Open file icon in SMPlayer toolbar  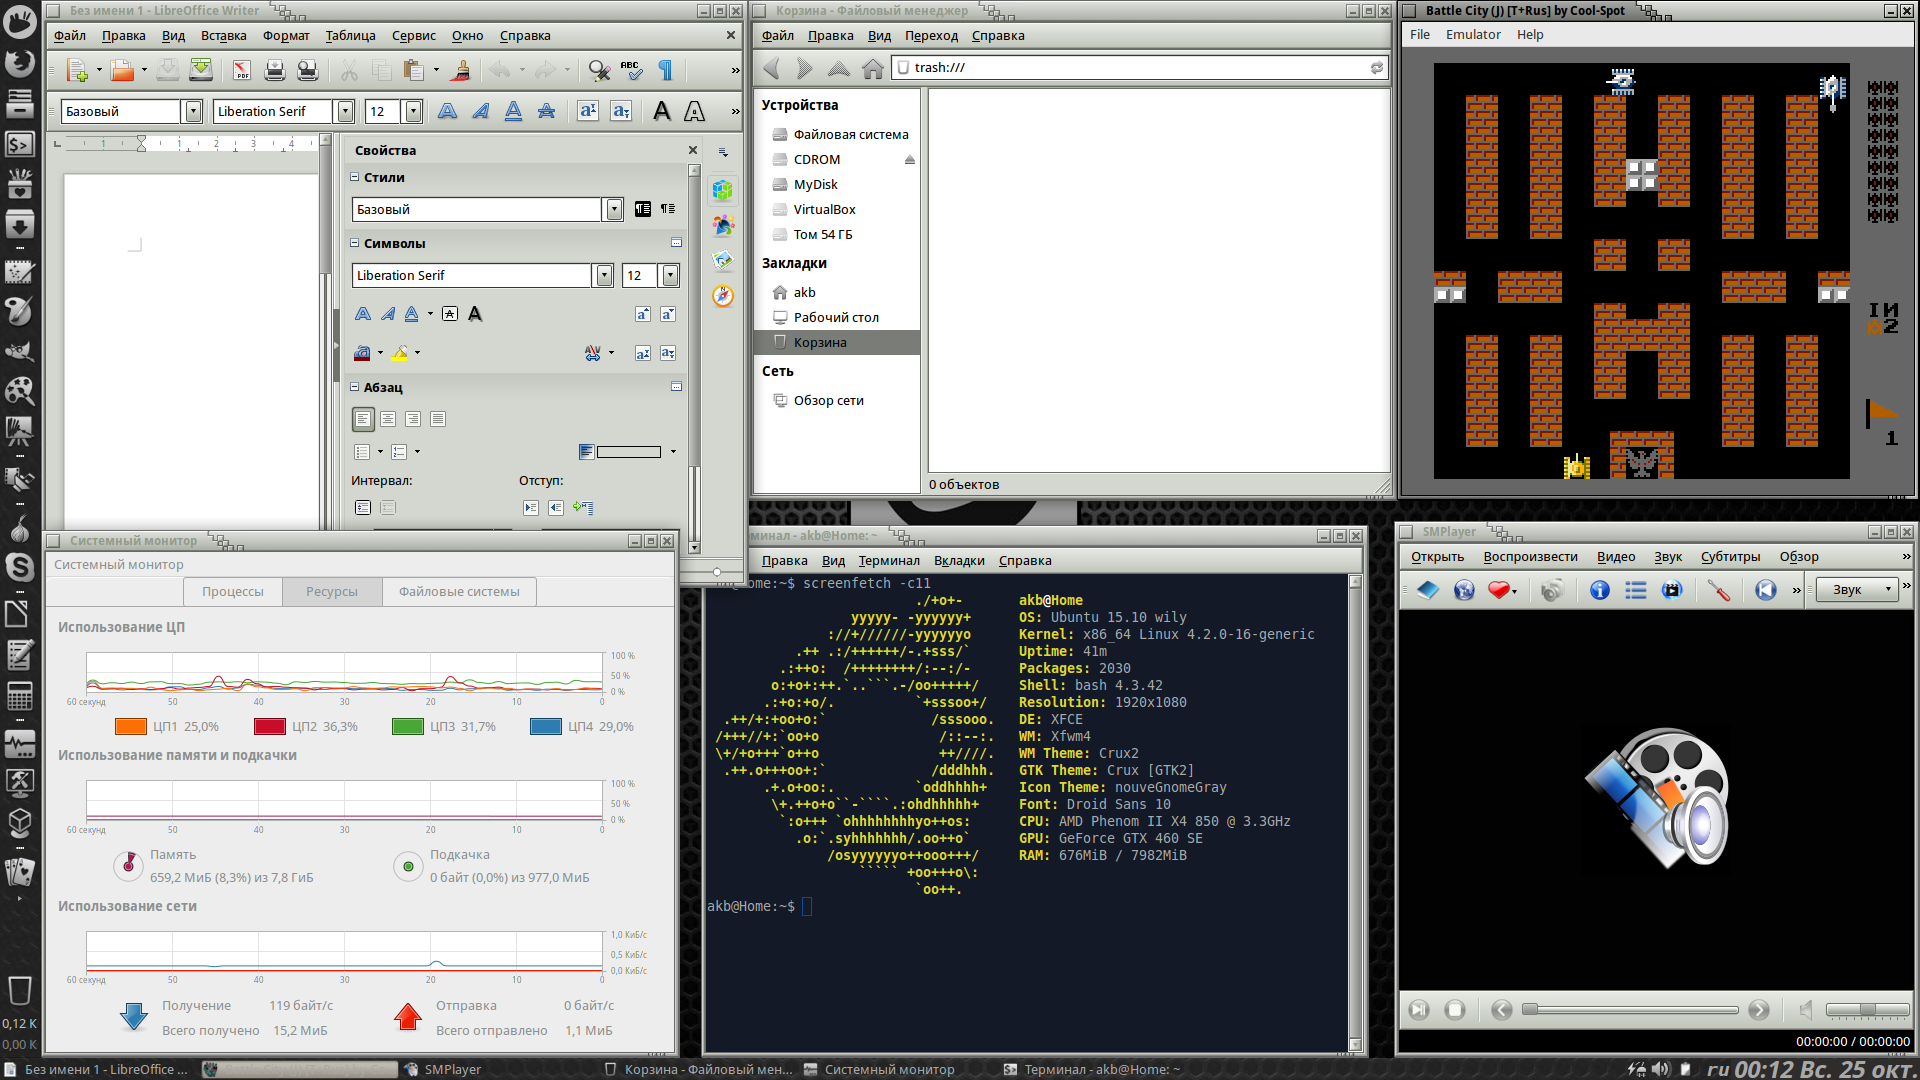click(1428, 590)
